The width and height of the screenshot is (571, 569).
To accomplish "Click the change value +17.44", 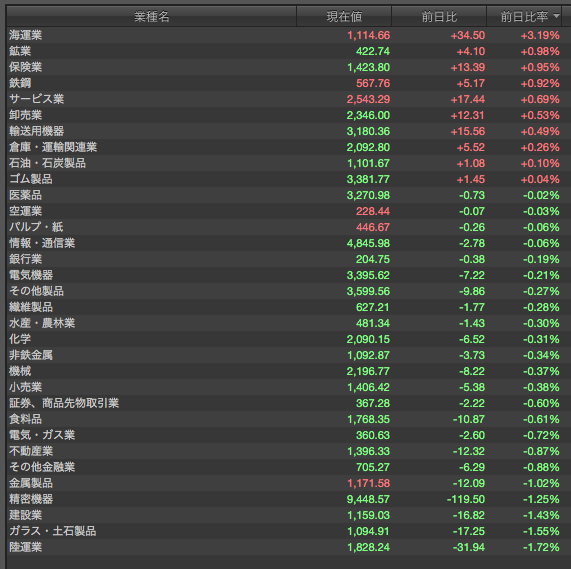I will (x=468, y=99).
